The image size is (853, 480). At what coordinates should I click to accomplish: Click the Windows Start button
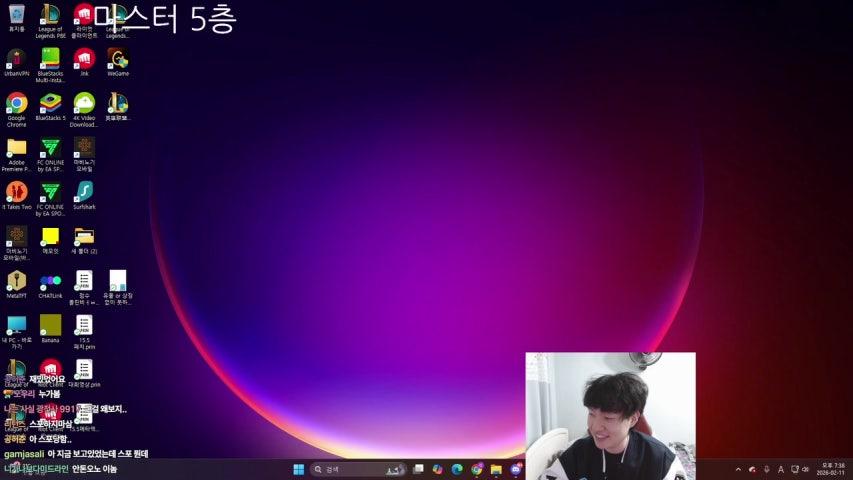(x=298, y=469)
